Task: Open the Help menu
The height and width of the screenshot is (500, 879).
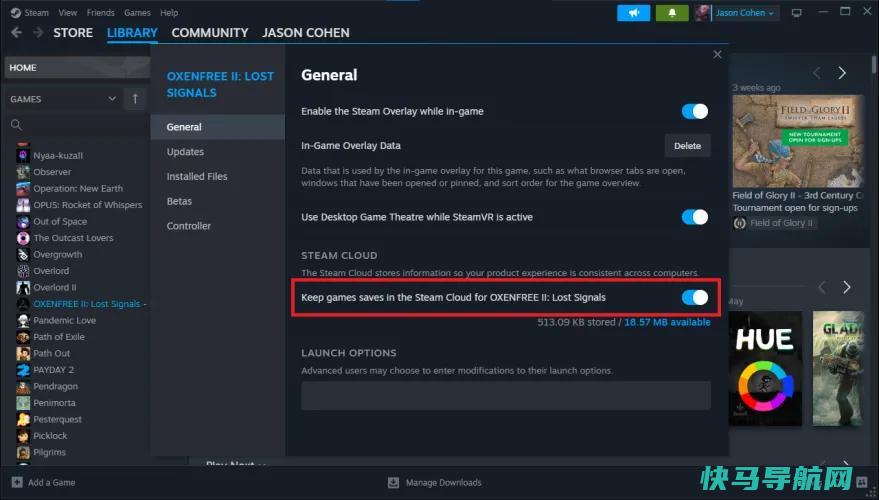Action: 169,12
